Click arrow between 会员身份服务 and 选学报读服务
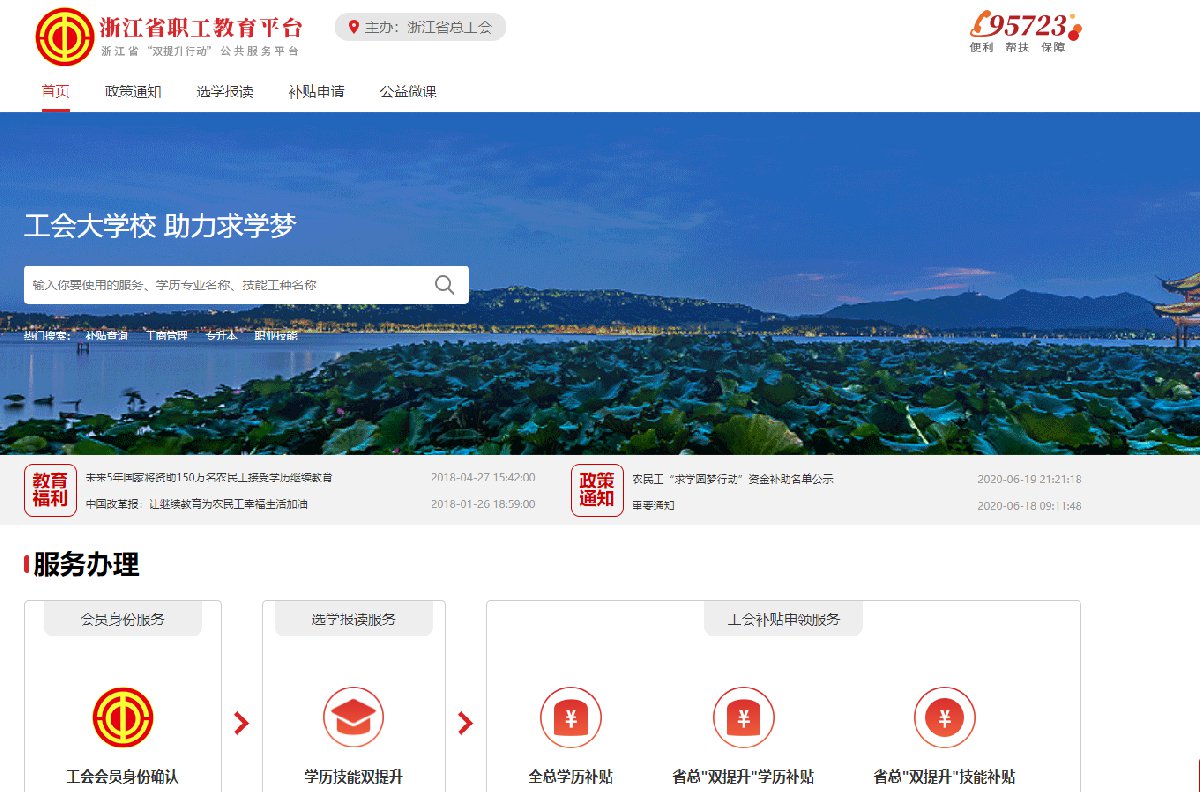This screenshot has width=1200, height=792. pos(241,723)
